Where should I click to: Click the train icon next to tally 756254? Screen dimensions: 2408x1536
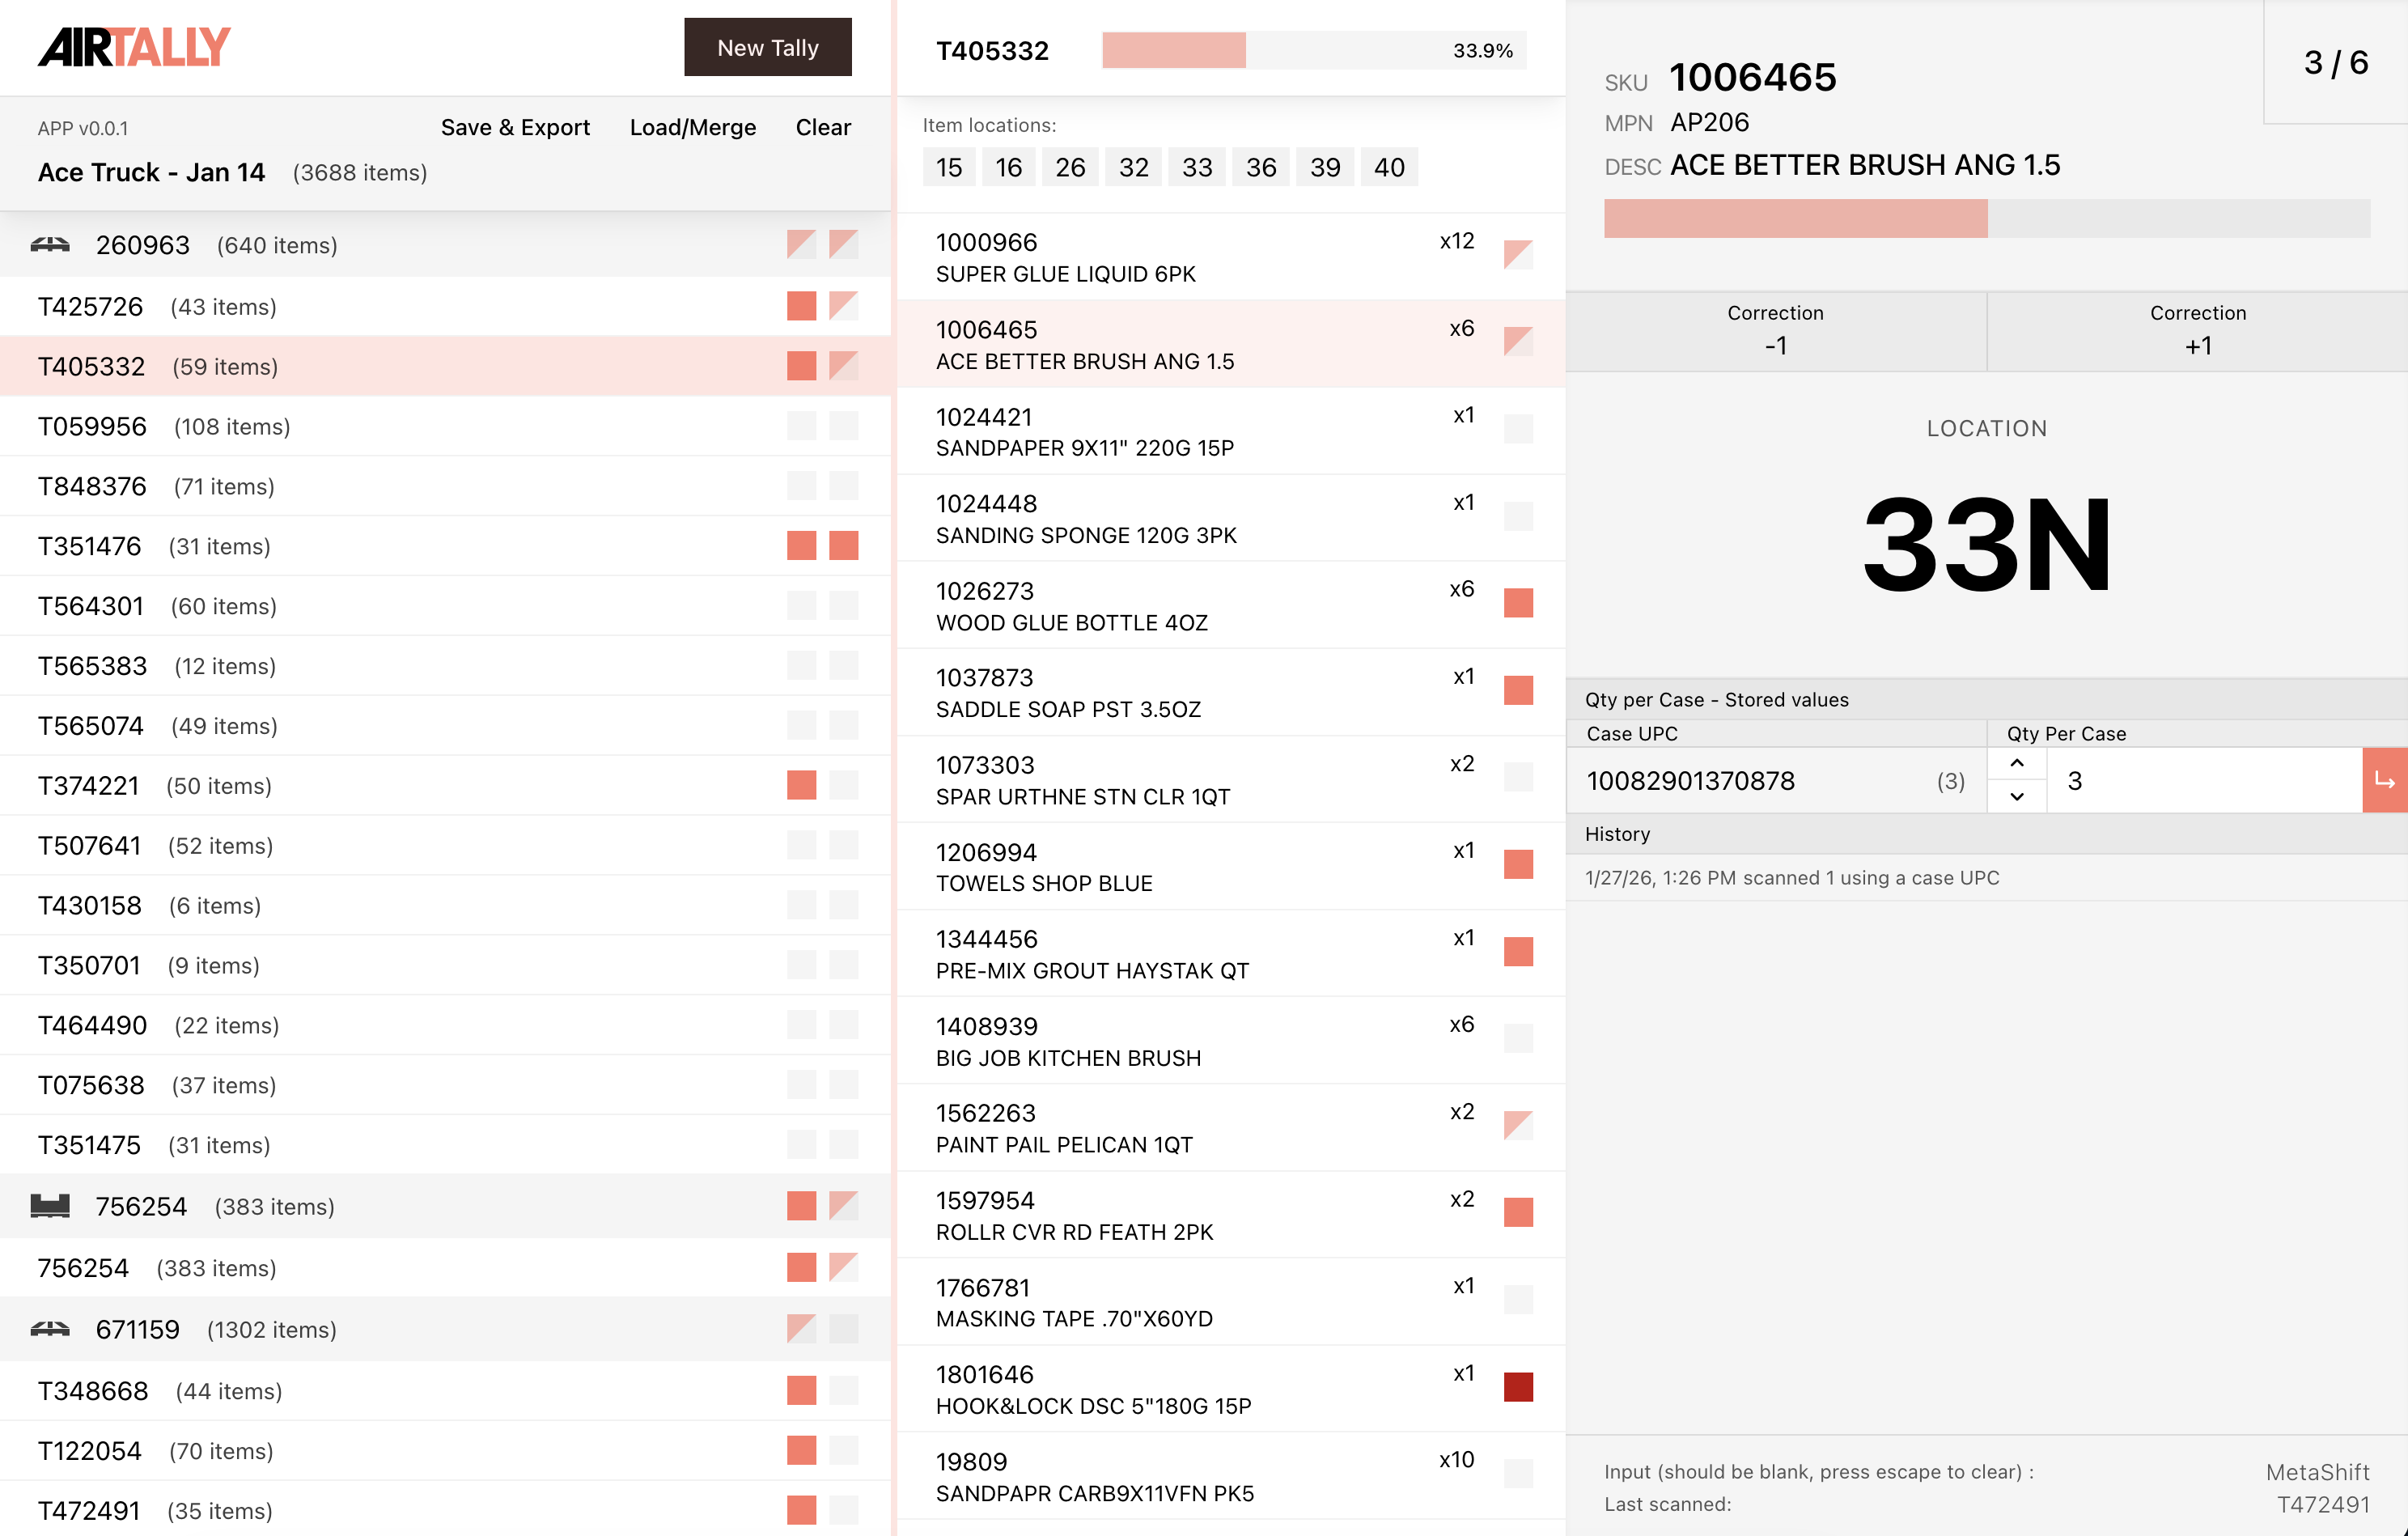tap(52, 1205)
